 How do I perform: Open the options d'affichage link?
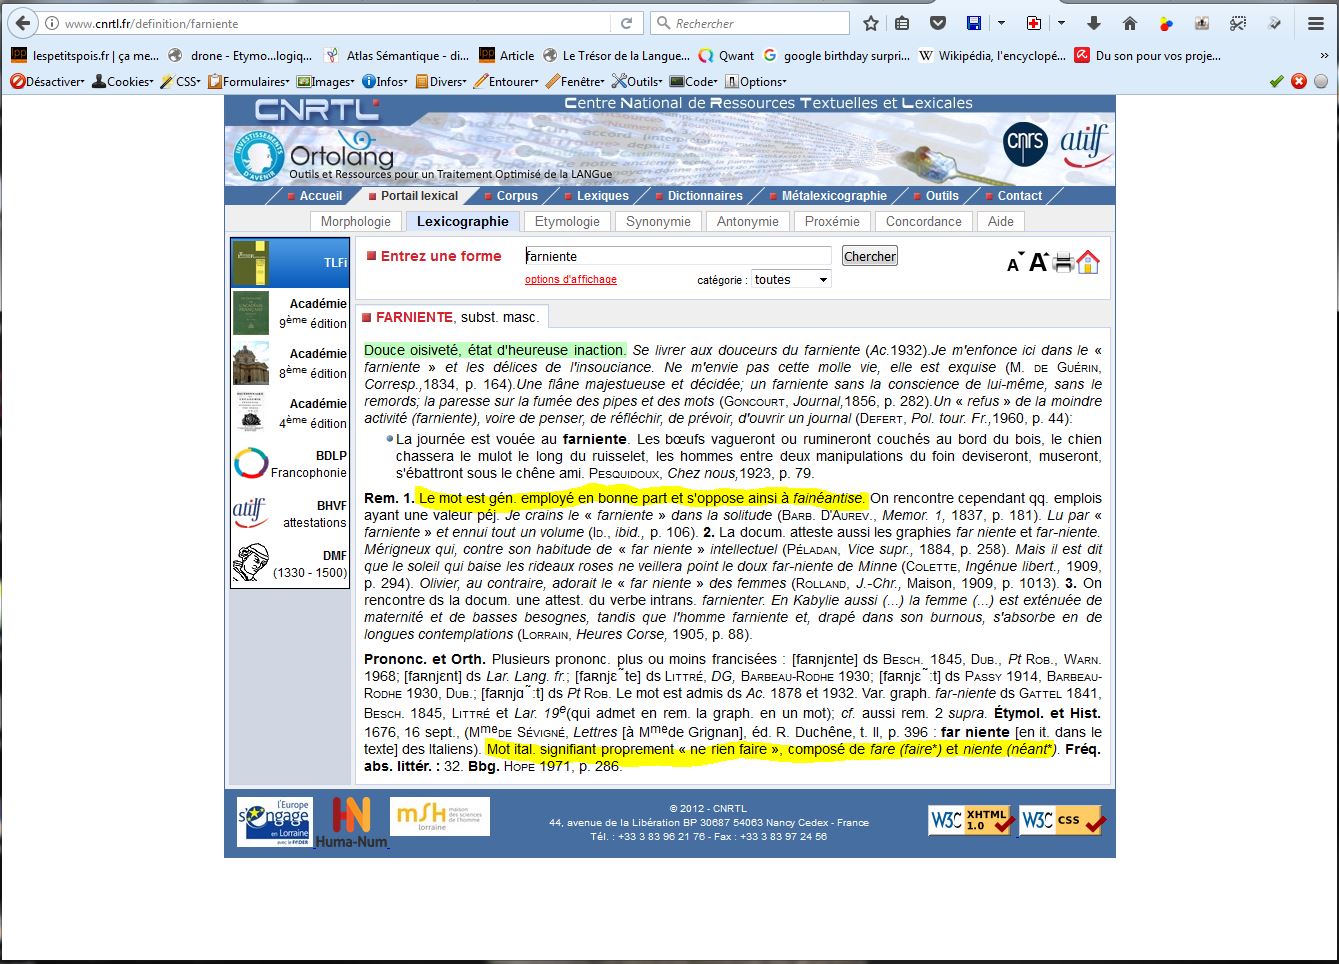click(x=571, y=280)
